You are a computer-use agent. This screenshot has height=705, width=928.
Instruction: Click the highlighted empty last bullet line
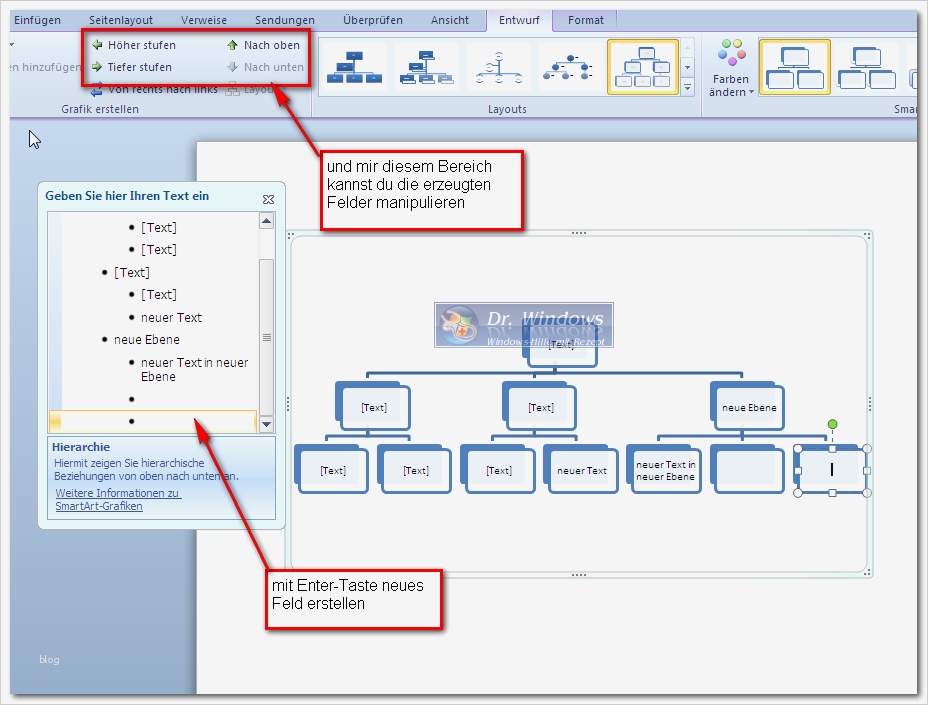coord(153,421)
